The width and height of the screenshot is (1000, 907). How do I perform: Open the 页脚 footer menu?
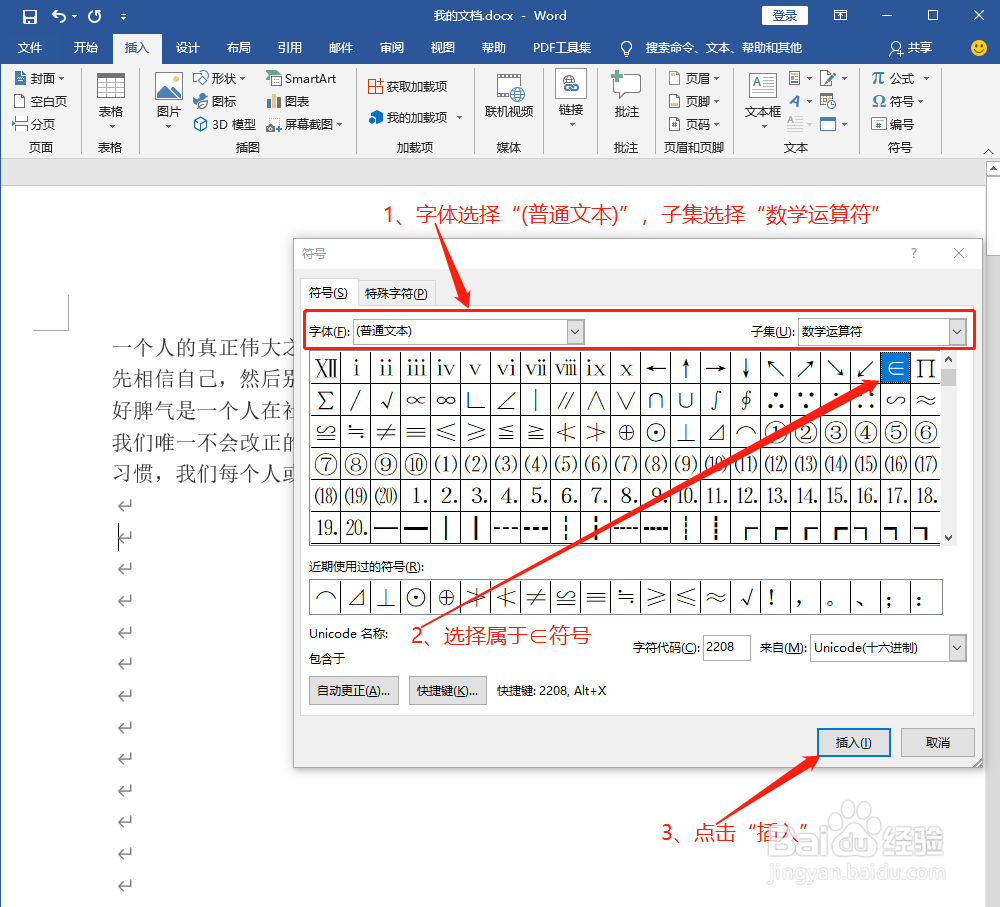(694, 101)
